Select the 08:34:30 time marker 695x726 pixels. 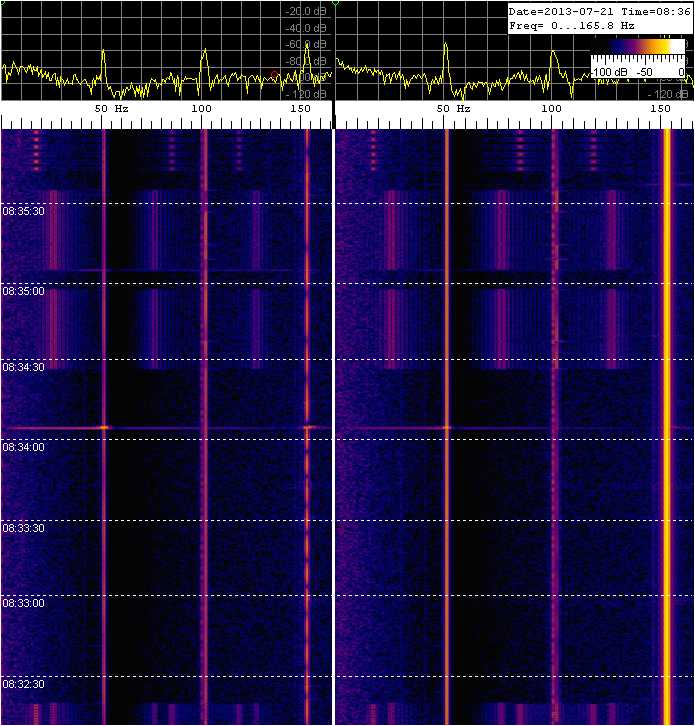tap(24, 368)
